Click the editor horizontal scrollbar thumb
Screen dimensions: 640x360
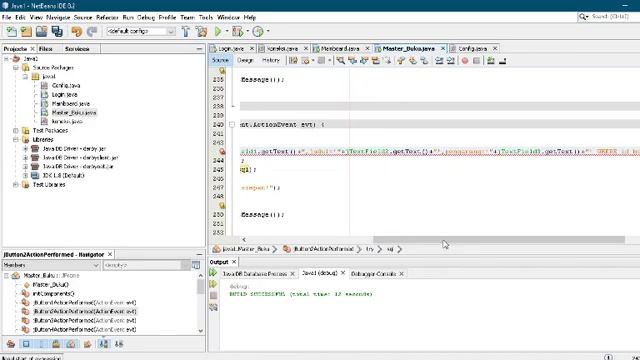click(x=499, y=240)
